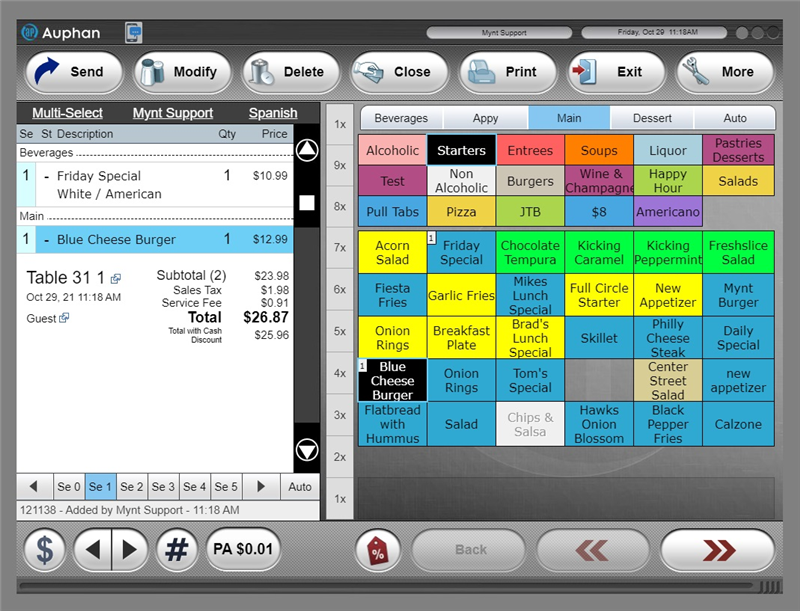
Task: Click the discount tag icon
Action: [378, 549]
